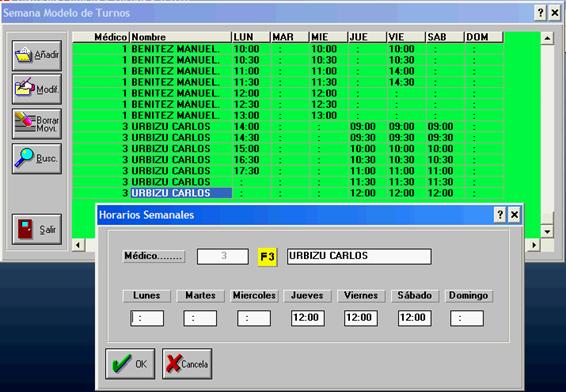Click the VIE column header

click(406, 37)
